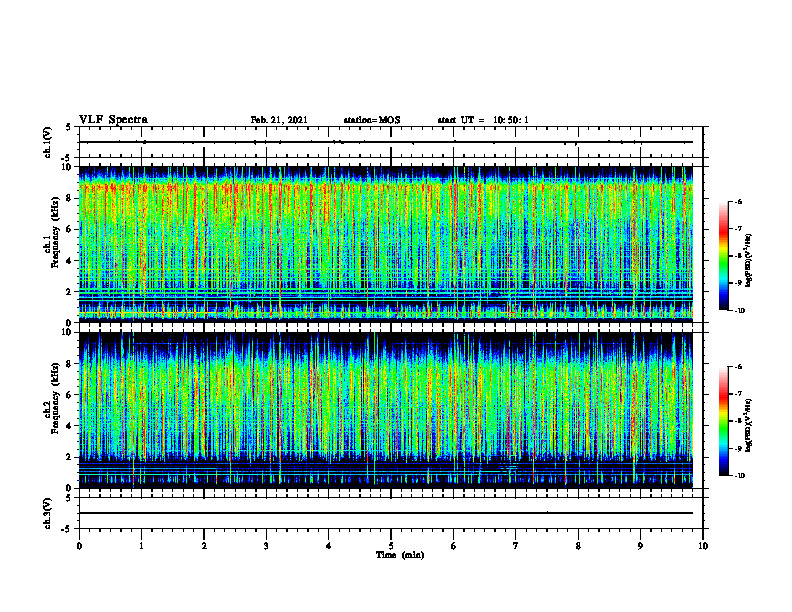Click the ch.3 voltage trace line
This screenshot has width=792, height=612.
tap(386, 513)
